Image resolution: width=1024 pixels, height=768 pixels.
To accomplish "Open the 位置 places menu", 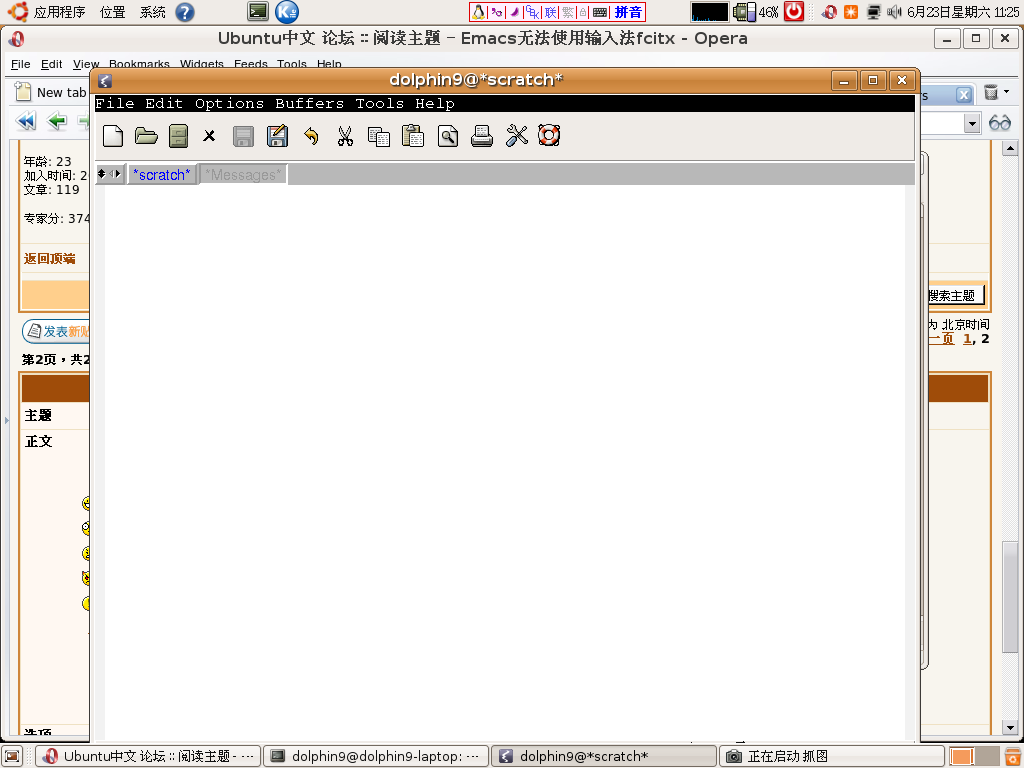I will [112, 12].
